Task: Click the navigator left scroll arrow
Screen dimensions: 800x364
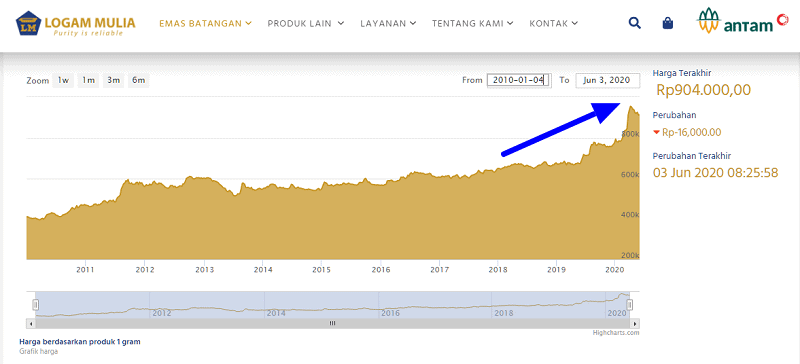Action: coord(31,324)
